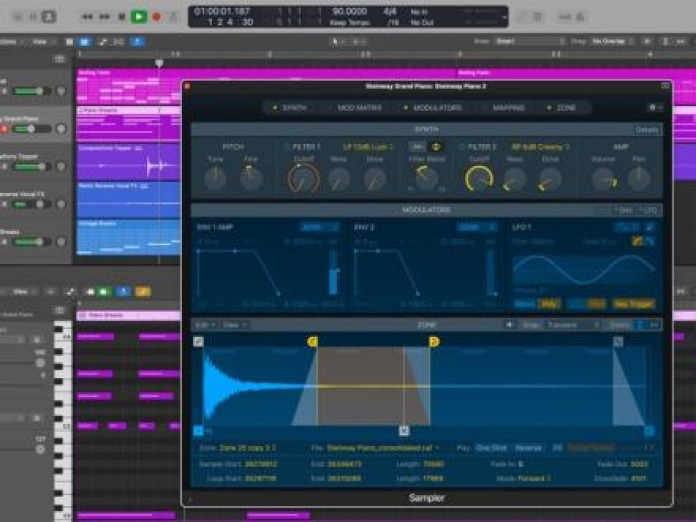Screen dimensions: 696x522
Task: Click the Amp Volume knob
Action: click(x=604, y=179)
